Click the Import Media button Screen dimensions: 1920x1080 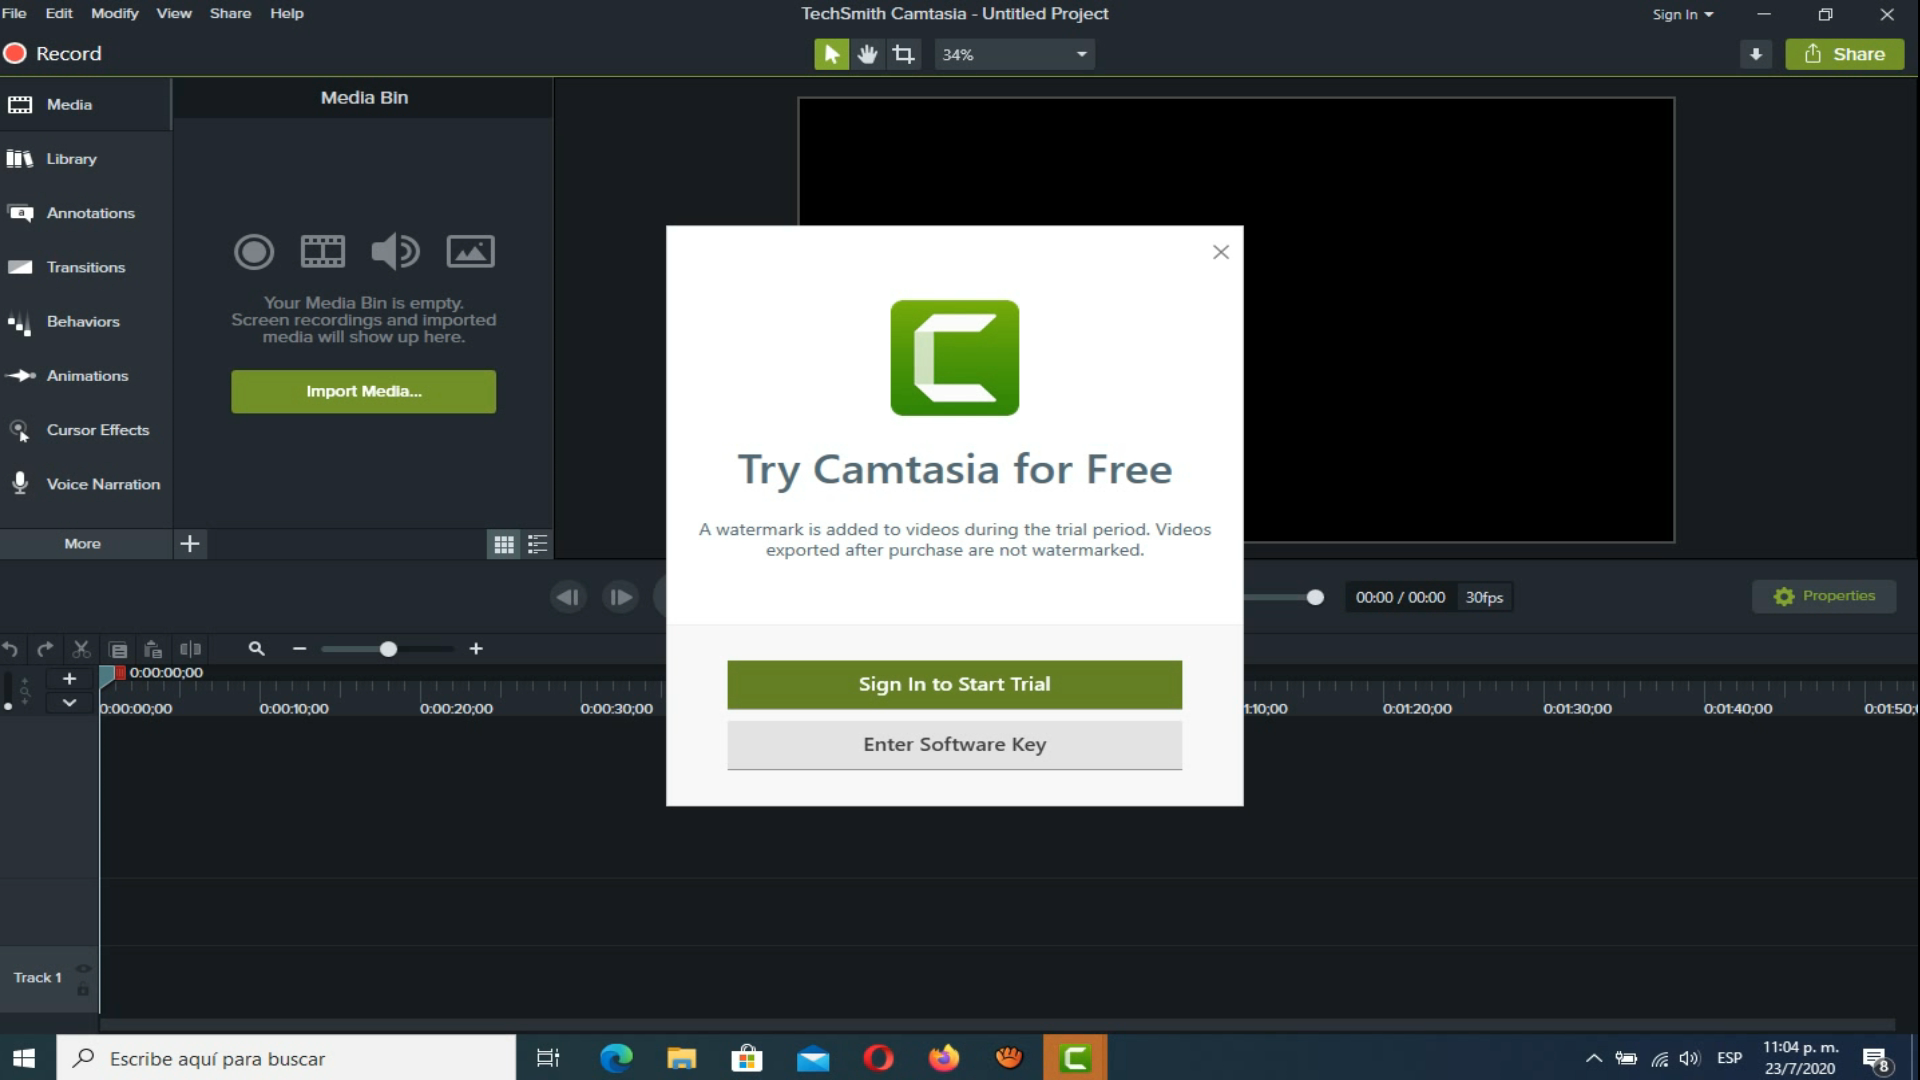363,391
